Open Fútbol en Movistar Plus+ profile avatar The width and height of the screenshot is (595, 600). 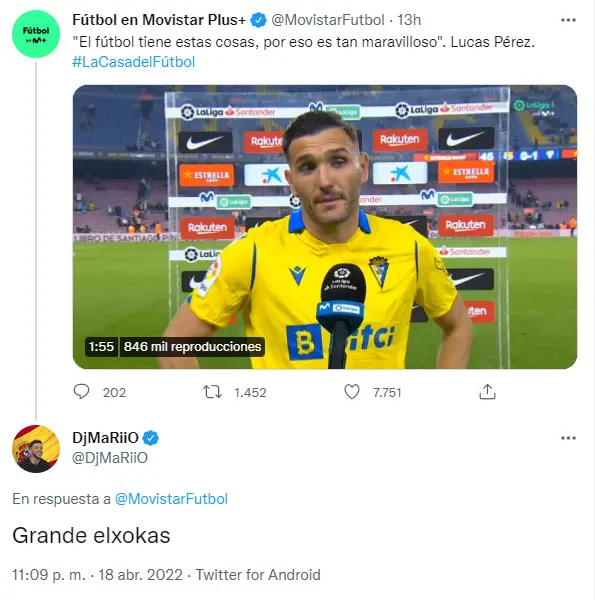[36, 34]
